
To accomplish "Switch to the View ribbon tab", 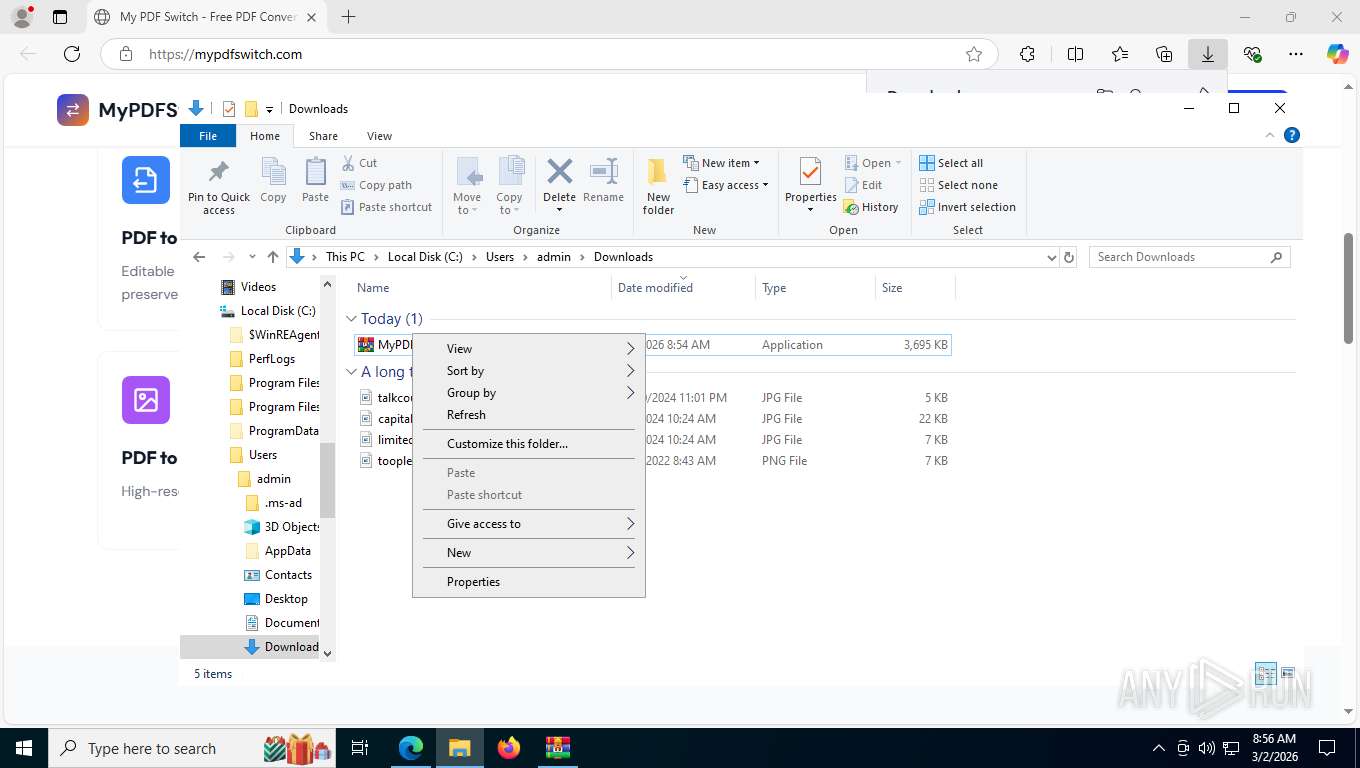I will 379,136.
